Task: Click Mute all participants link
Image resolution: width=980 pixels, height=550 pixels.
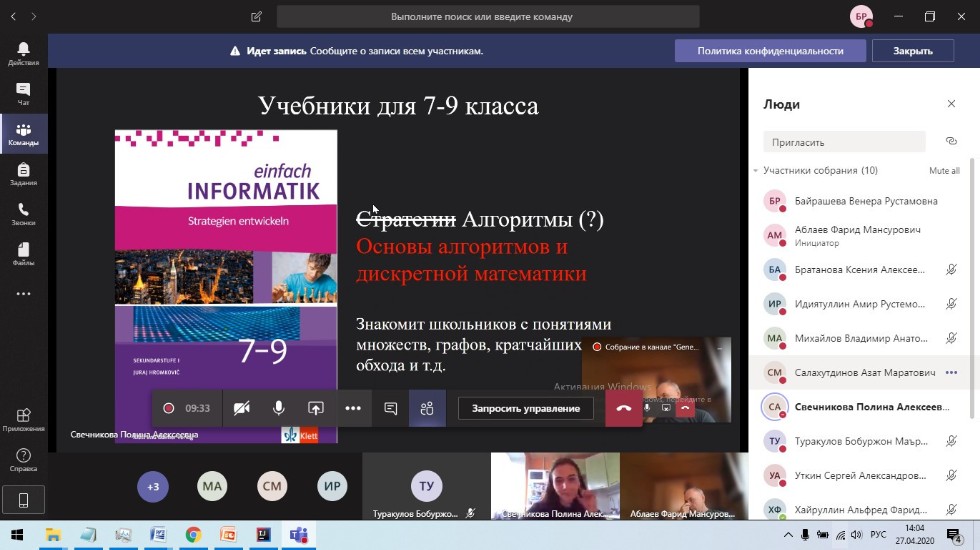Action: (944, 171)
